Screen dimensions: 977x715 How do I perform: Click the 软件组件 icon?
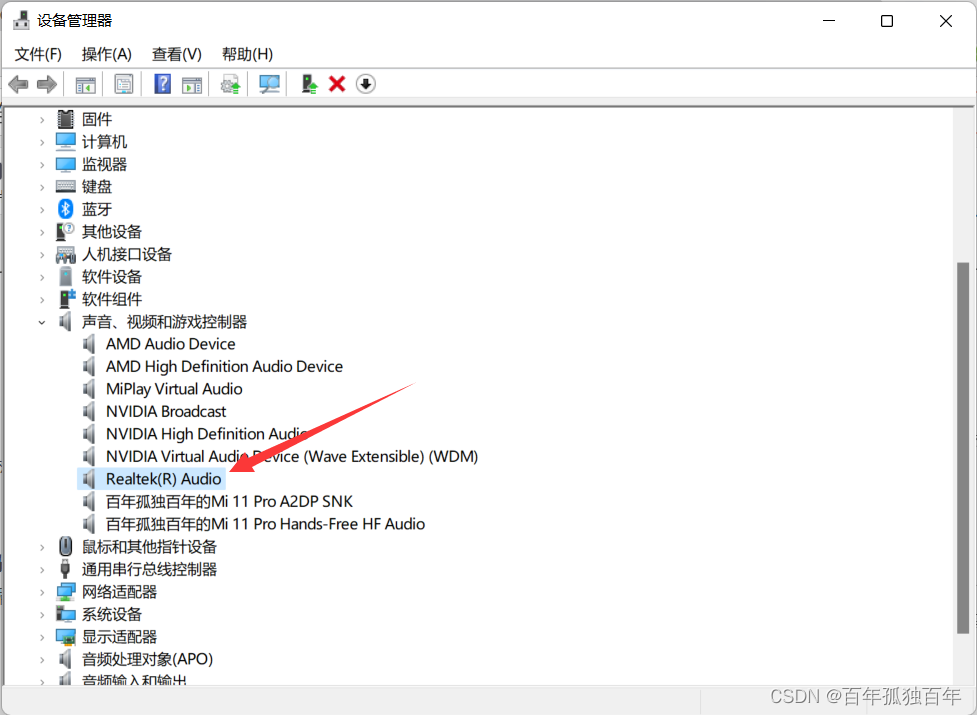(x=66, y=299)
